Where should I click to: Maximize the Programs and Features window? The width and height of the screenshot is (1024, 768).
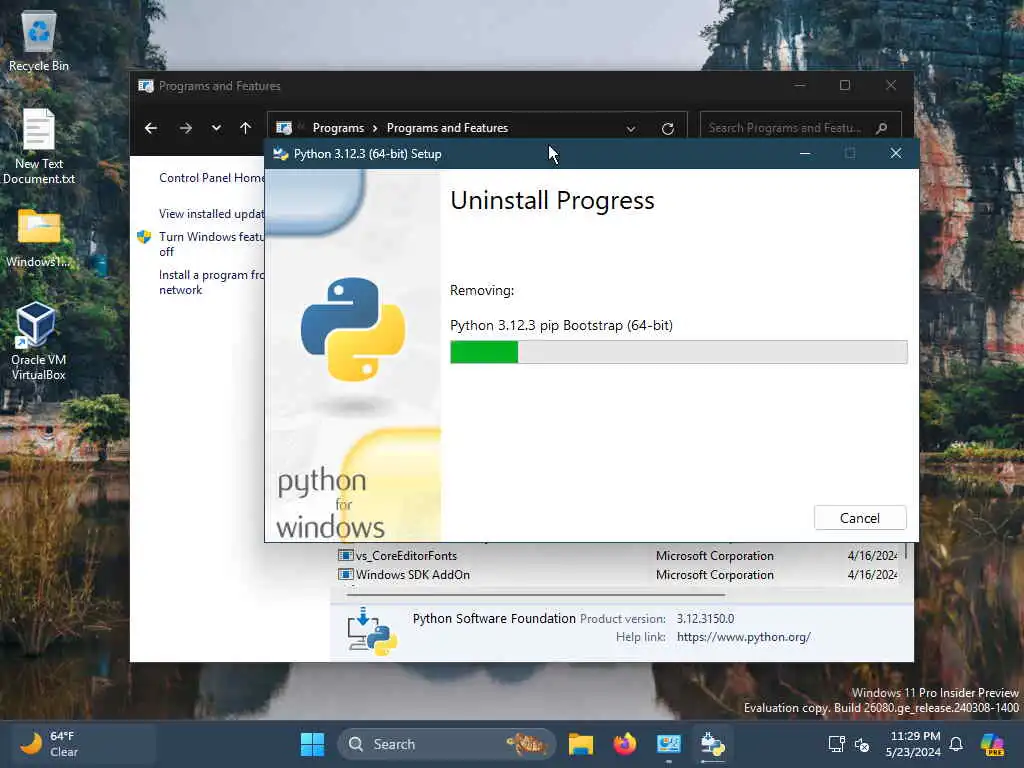pos(845,86)
